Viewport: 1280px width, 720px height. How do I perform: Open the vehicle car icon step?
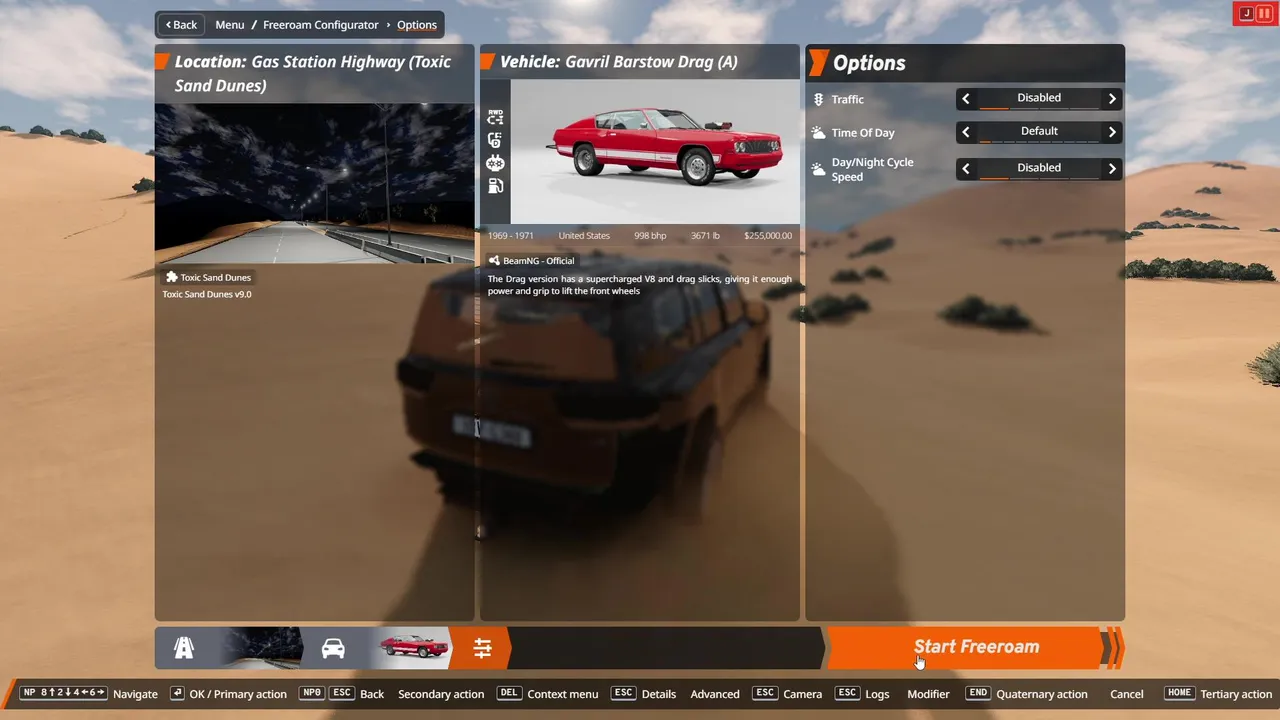coord(333,648)
